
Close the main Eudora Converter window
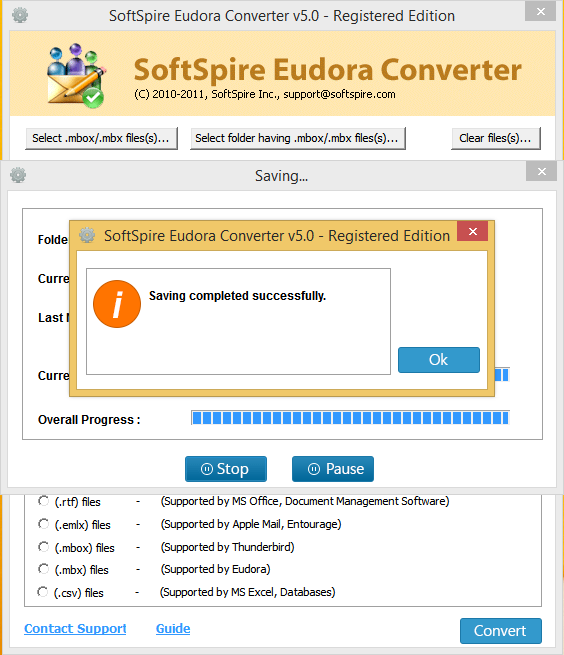click(x=541, y=11)
